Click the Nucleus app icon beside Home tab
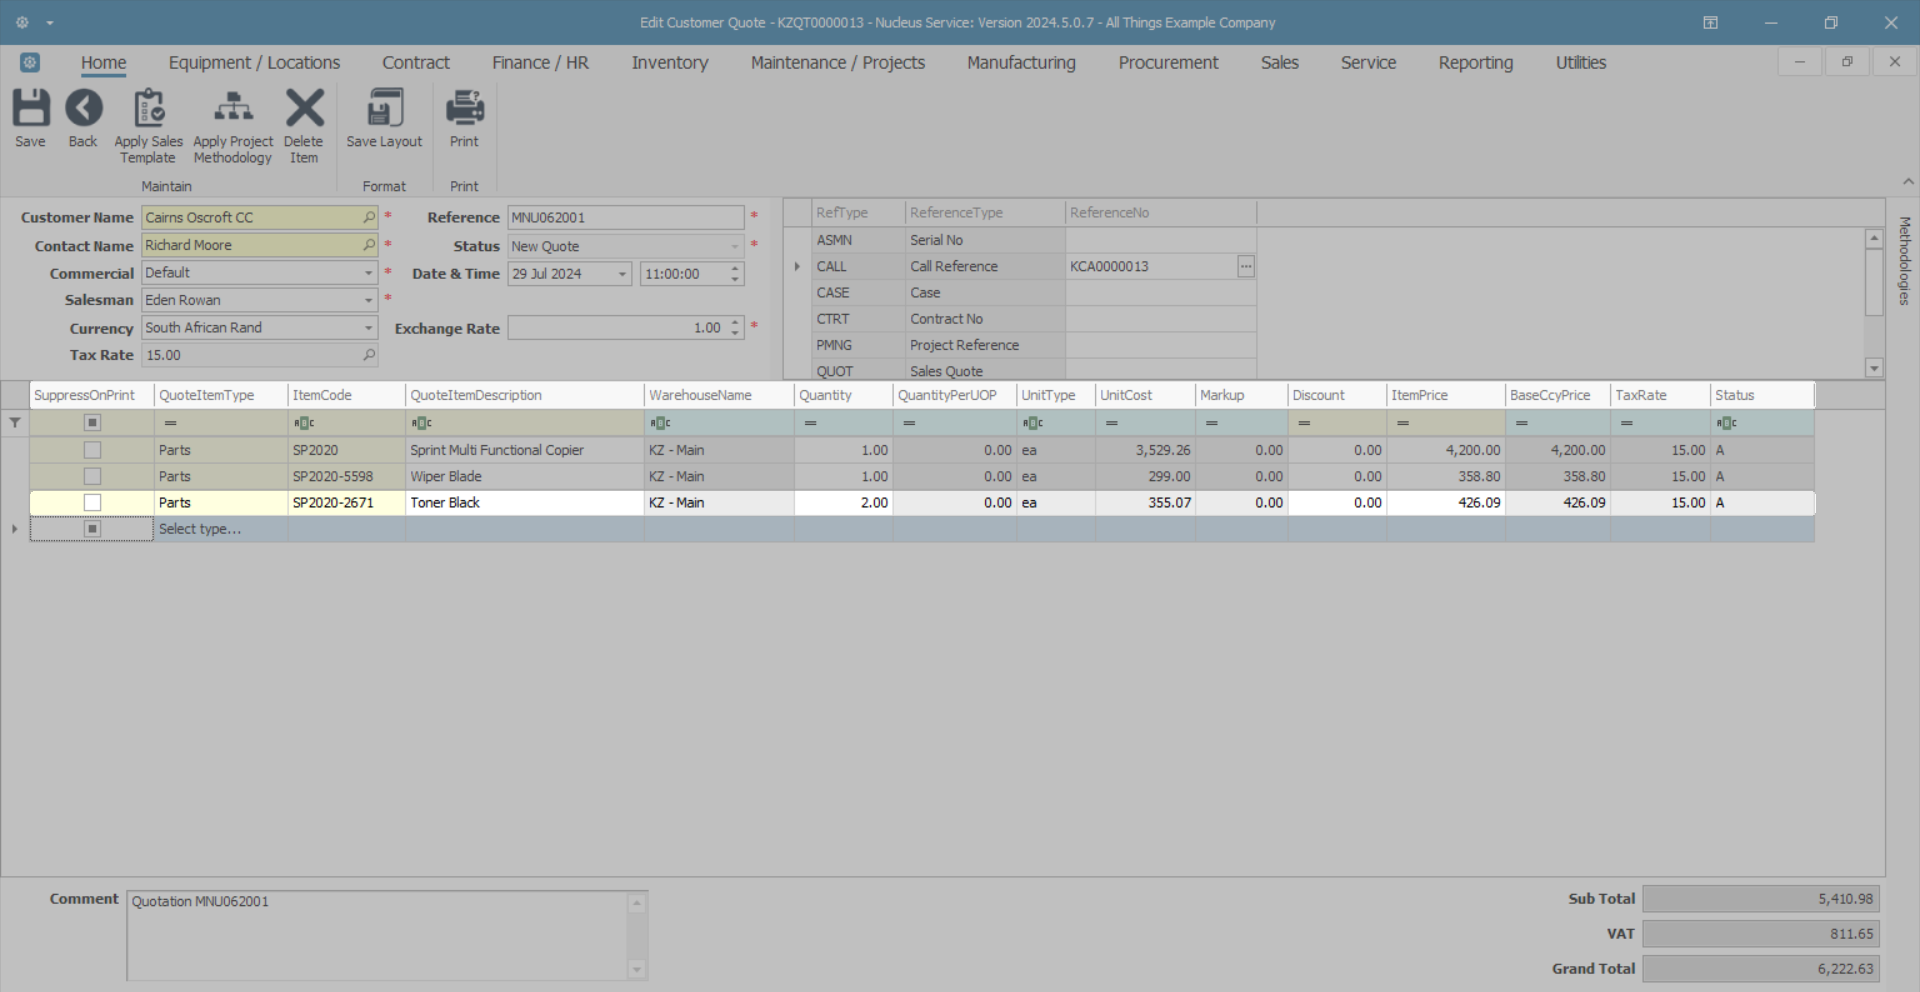Viewport: 1920px width, 992px height. (30, 62)
